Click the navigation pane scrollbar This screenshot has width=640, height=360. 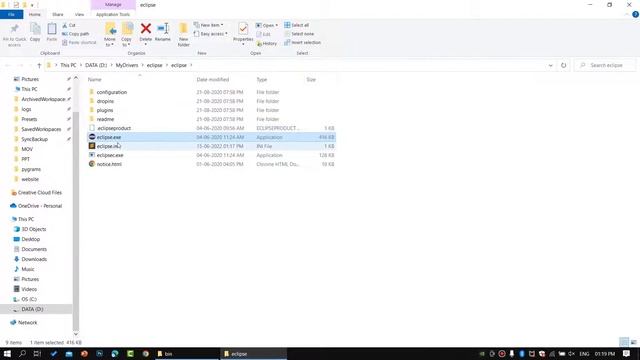pyautogui.click(x=76, y=220)
